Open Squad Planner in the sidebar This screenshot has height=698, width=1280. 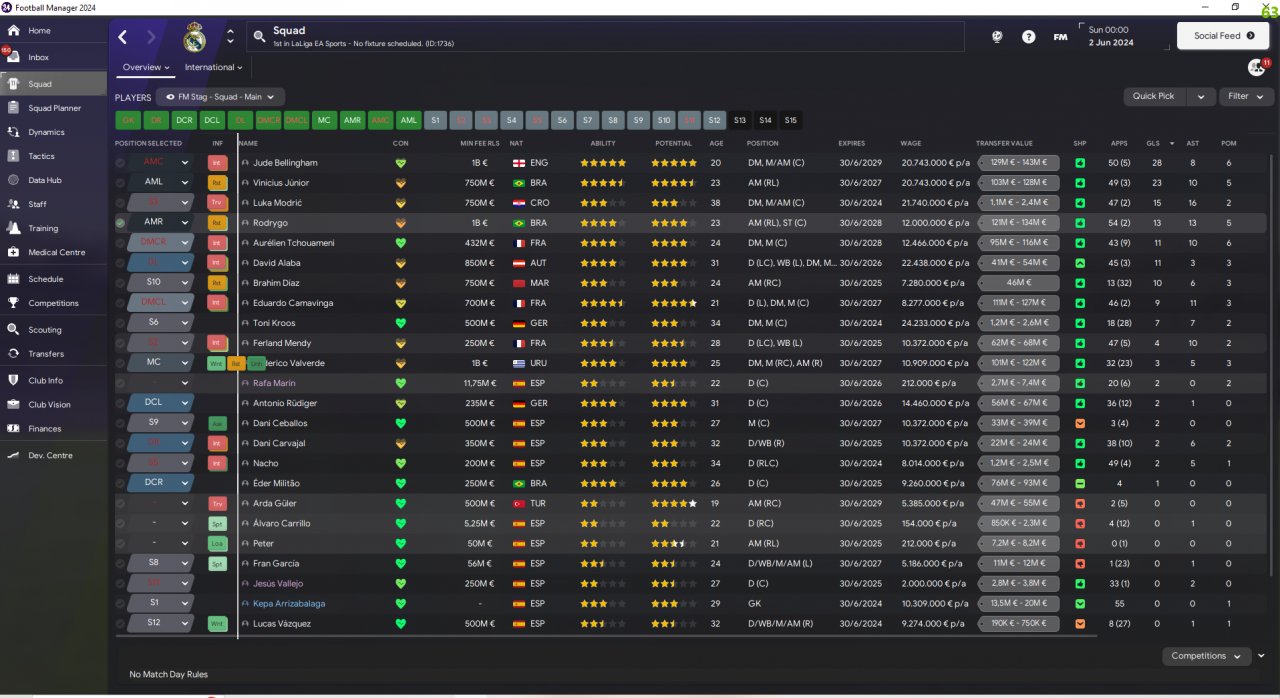tap(54, 108)
